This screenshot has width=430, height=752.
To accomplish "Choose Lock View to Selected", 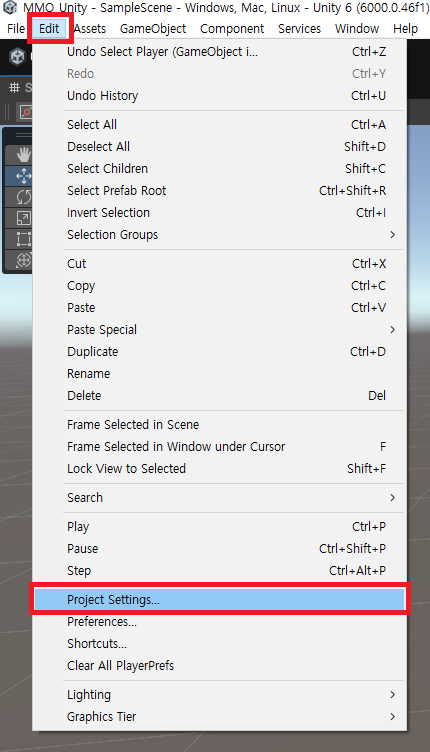I will 220,469.
